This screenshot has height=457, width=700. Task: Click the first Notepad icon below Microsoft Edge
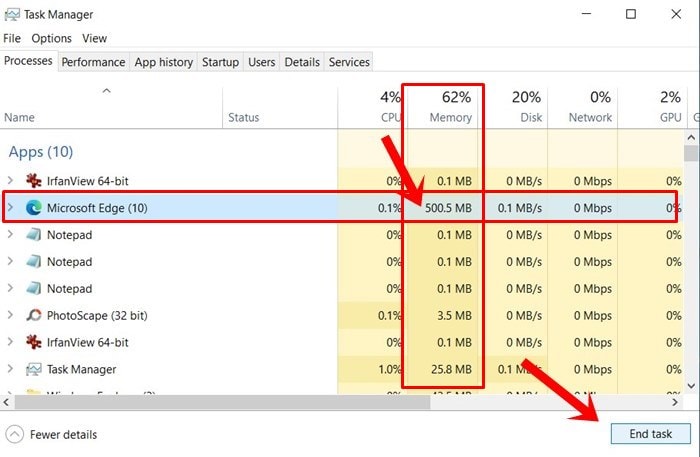[x=33, y=235]
